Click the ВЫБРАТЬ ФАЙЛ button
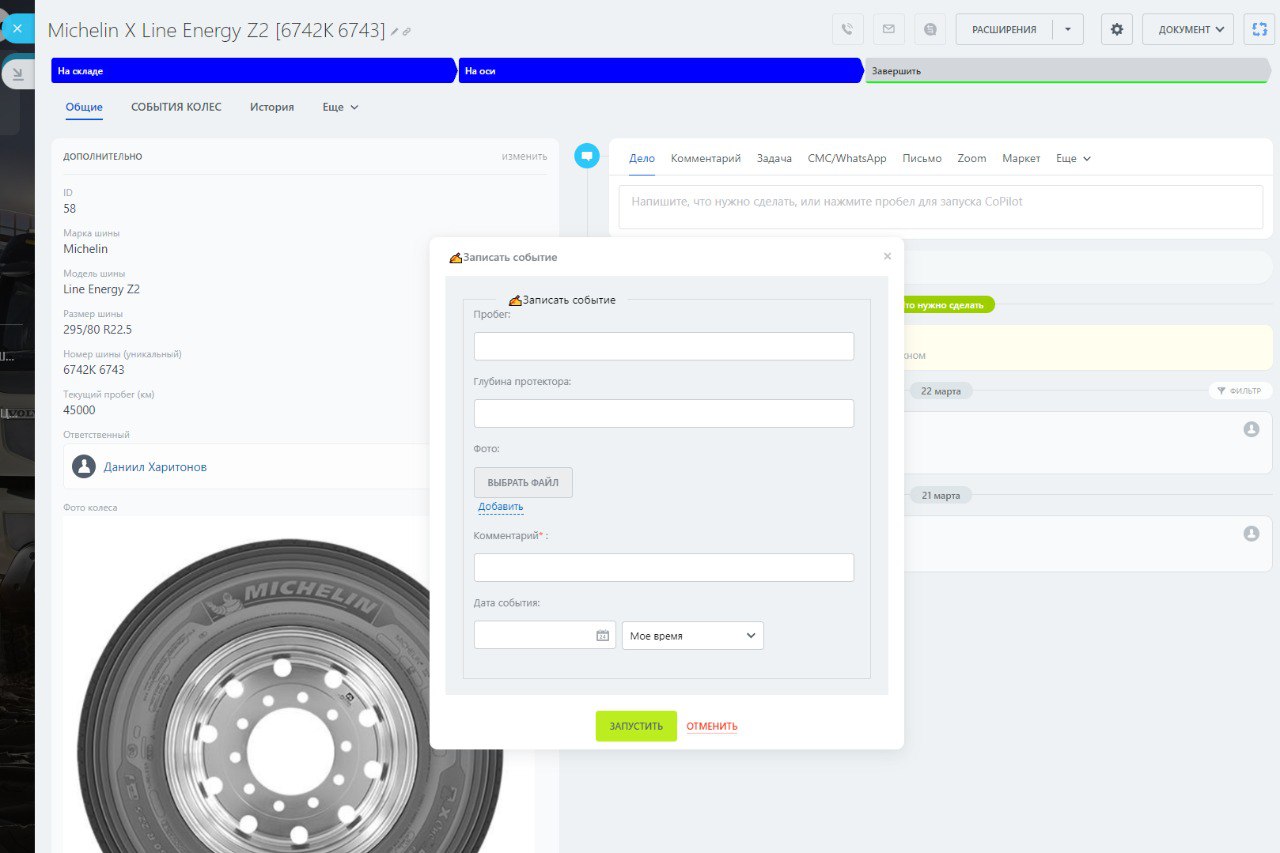The image size is (1280, 853). click(x=523, y=482)
